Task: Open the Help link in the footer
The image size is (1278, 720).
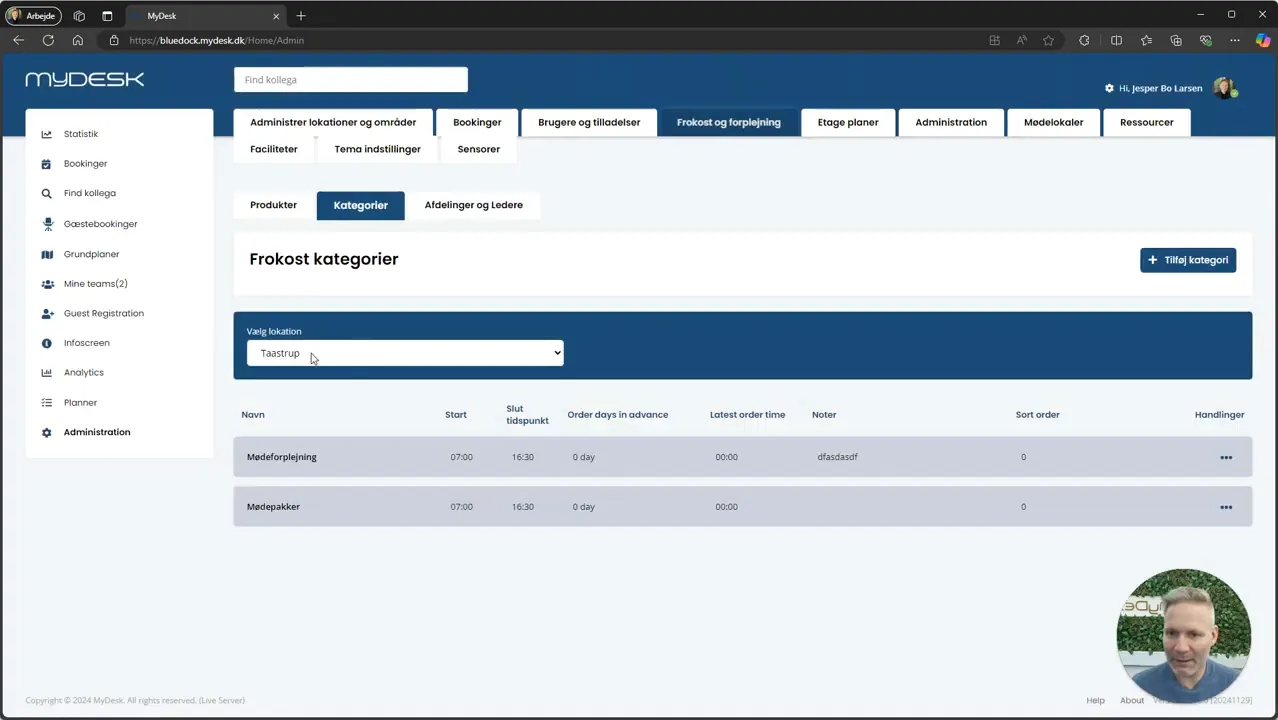Action: pyautogui.click(x=1095, y=700)
